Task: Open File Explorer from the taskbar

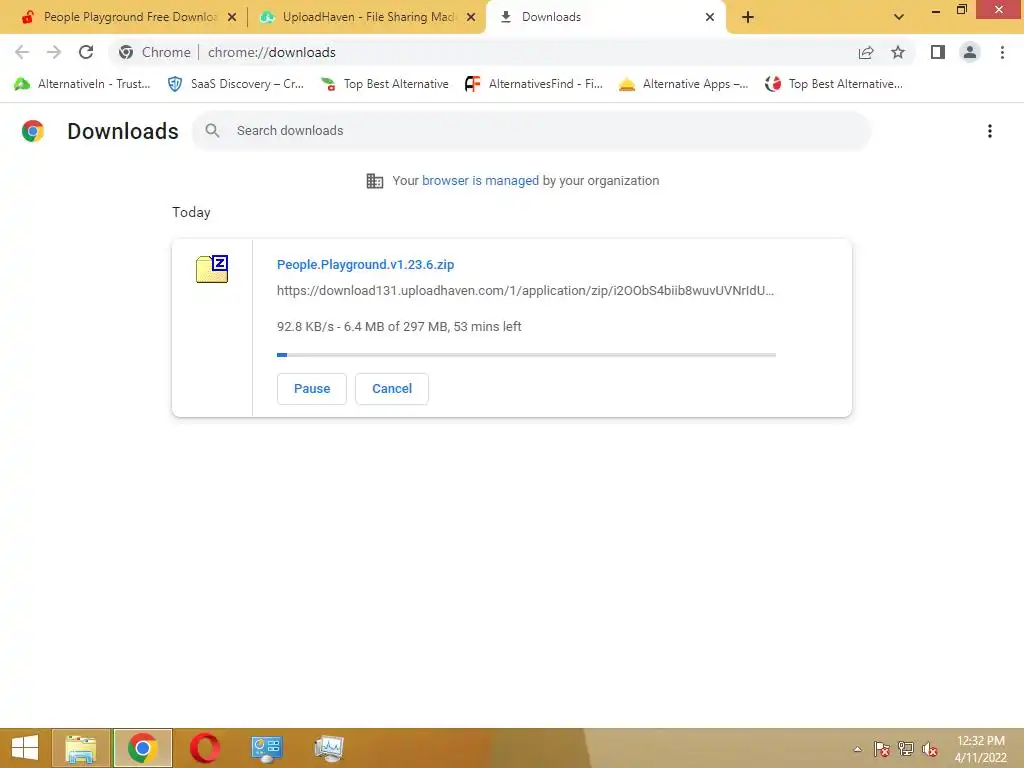Action: click(x=81, y=748)
